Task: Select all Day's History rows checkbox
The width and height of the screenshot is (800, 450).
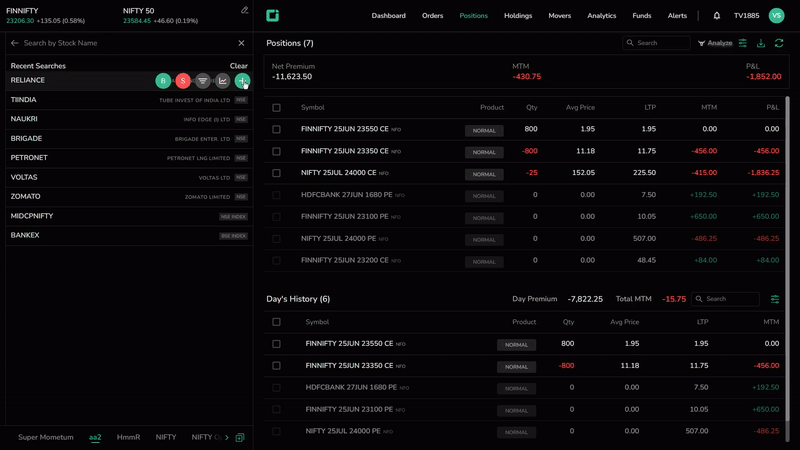Action: pos(277,322)
